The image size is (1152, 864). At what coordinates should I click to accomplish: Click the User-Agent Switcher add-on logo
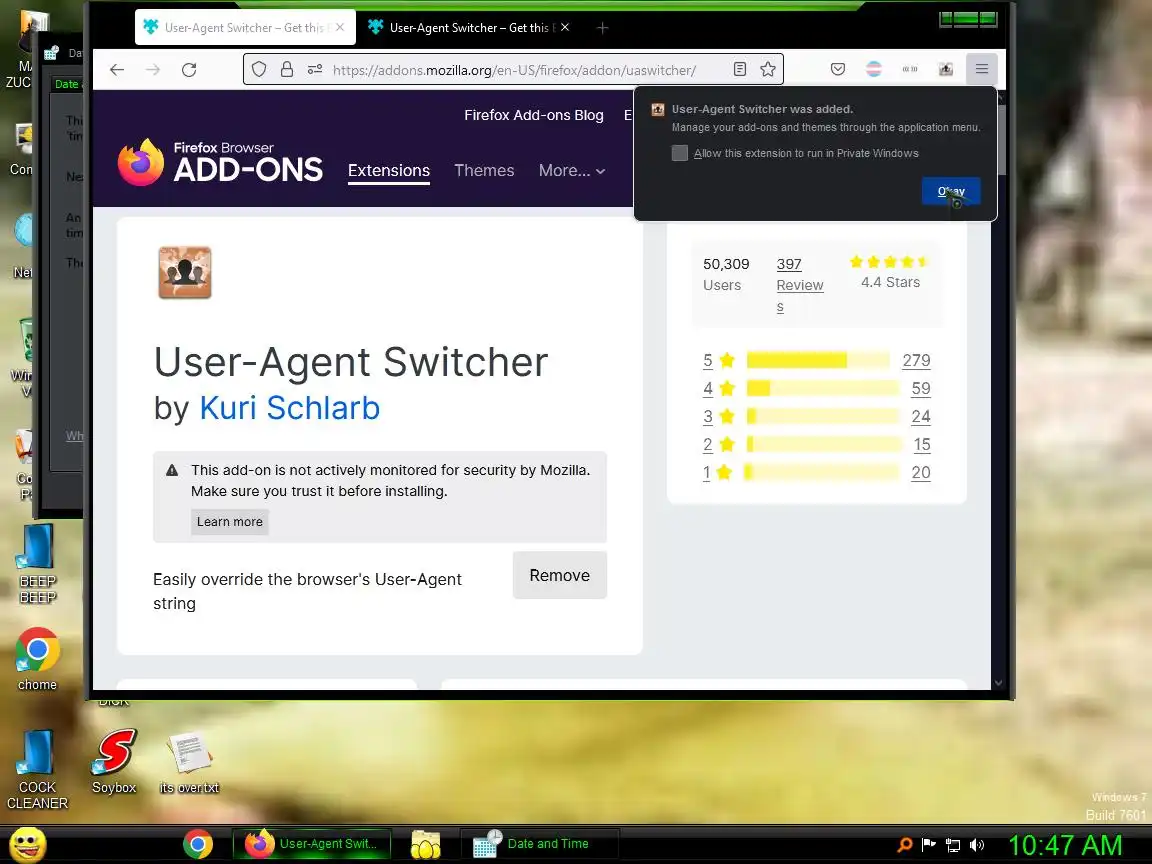[185, 273]
